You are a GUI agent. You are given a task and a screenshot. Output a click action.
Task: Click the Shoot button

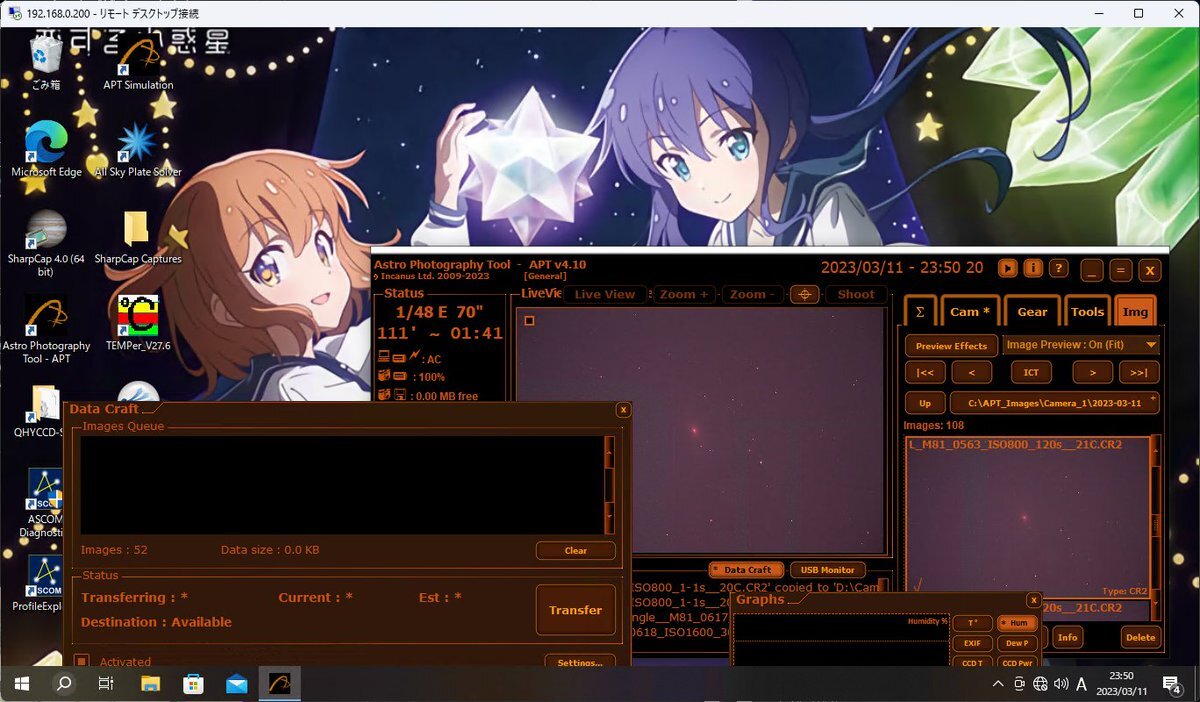point(855,294)
